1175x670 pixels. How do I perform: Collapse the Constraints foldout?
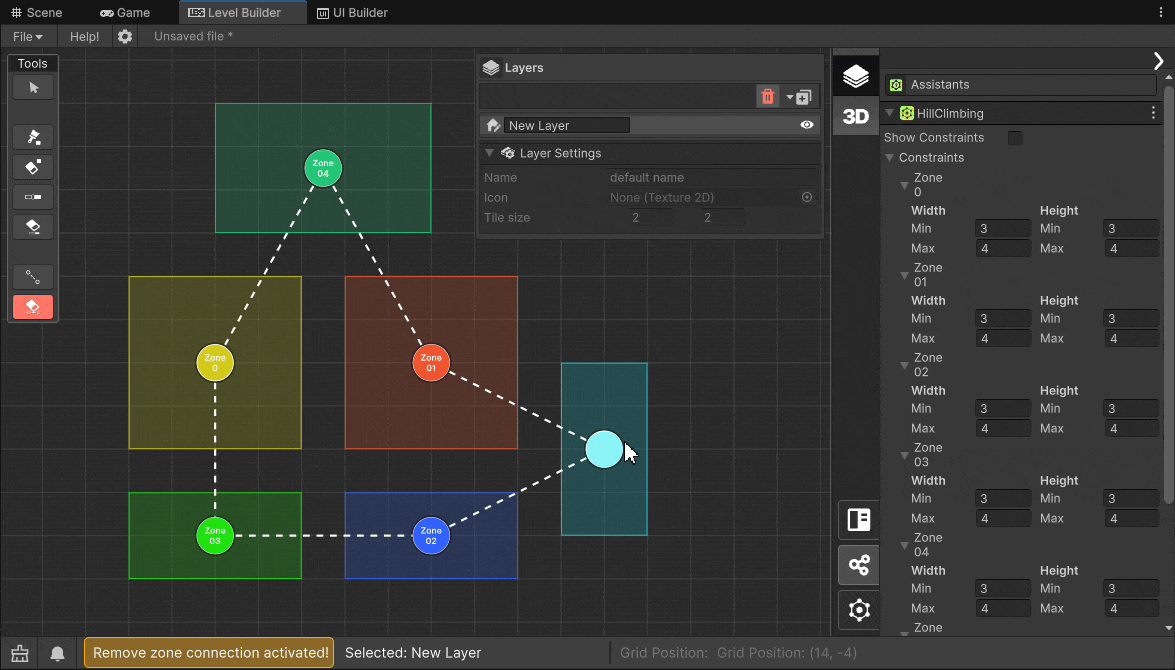(x=889, y=157)
